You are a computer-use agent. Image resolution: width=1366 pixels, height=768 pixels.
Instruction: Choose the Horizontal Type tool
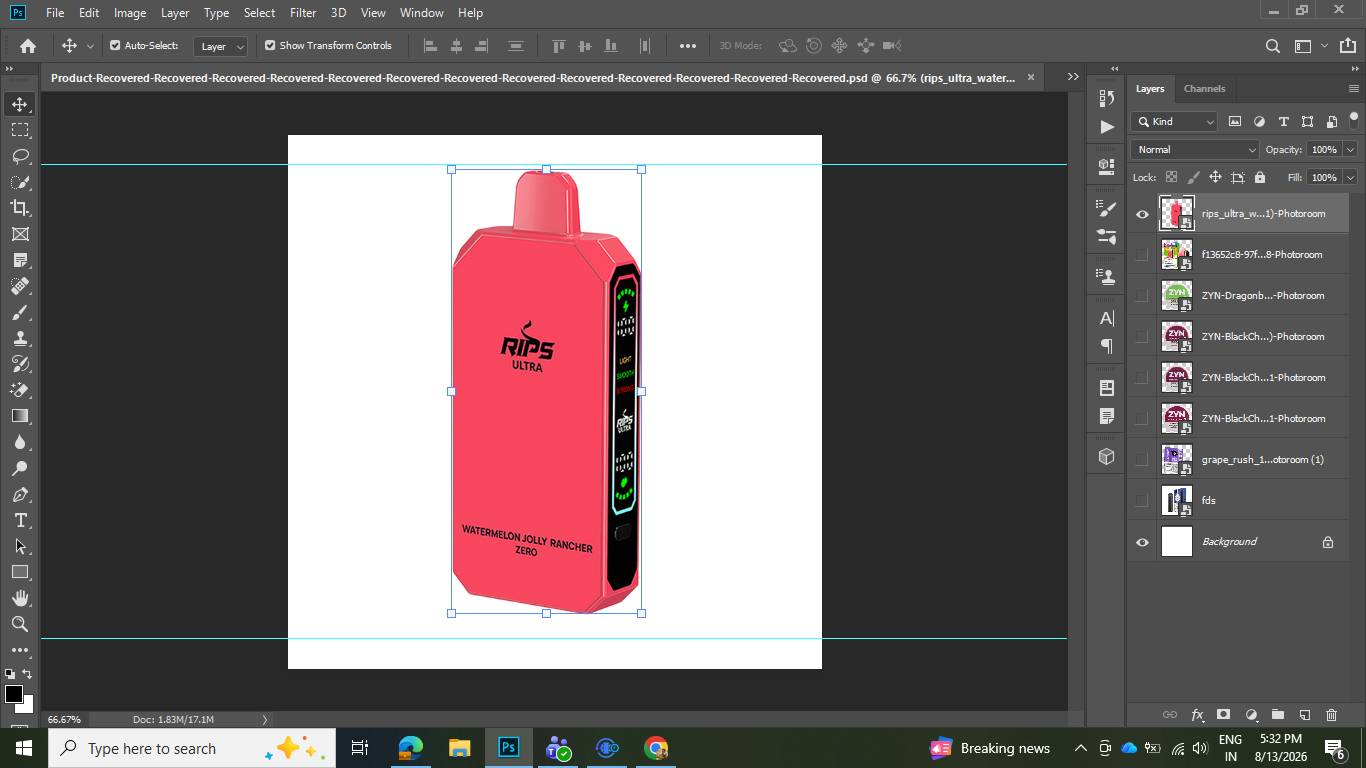click(20, 520)
